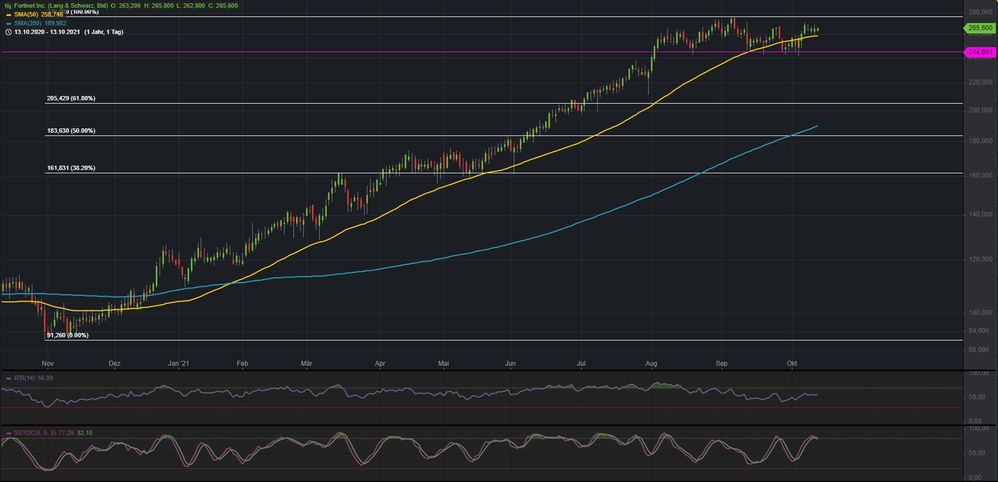
Task: Click the yellow SMA(50) legend marker
Action: (x=7, y=14)
